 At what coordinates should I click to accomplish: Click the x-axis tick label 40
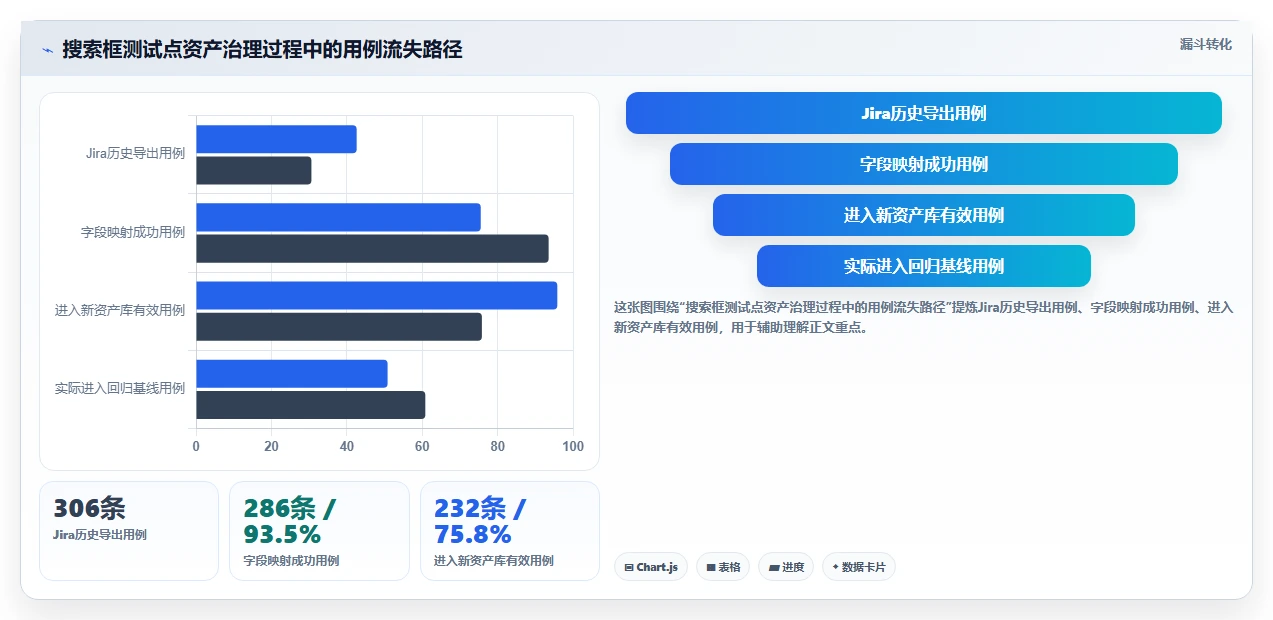347,446
